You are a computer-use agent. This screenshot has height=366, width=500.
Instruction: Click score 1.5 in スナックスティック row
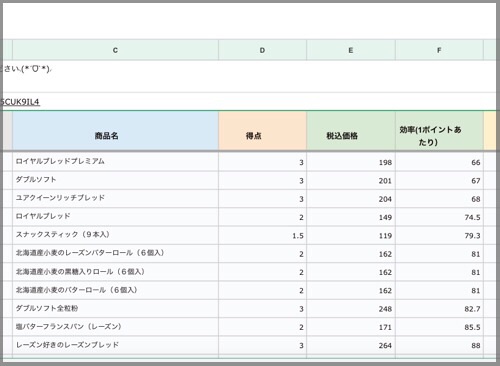tap(262, 235)
